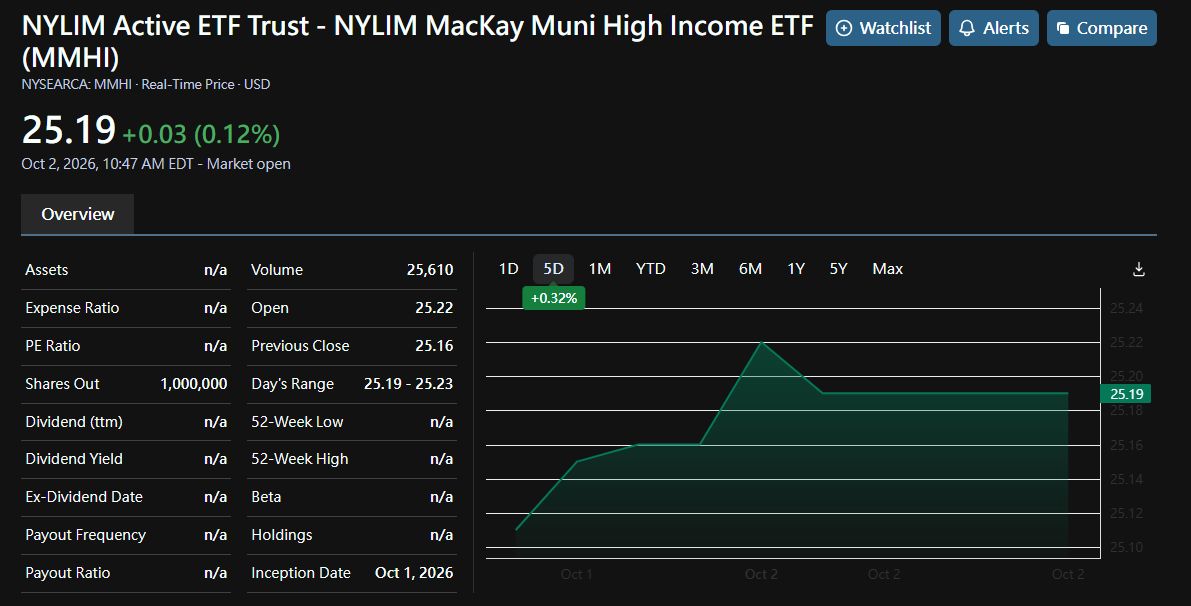The height and width of the screenshot is (606, 1191).
Task: Click the +0.32% change badge
Action: pyautogui.click(x=554, y=298)
